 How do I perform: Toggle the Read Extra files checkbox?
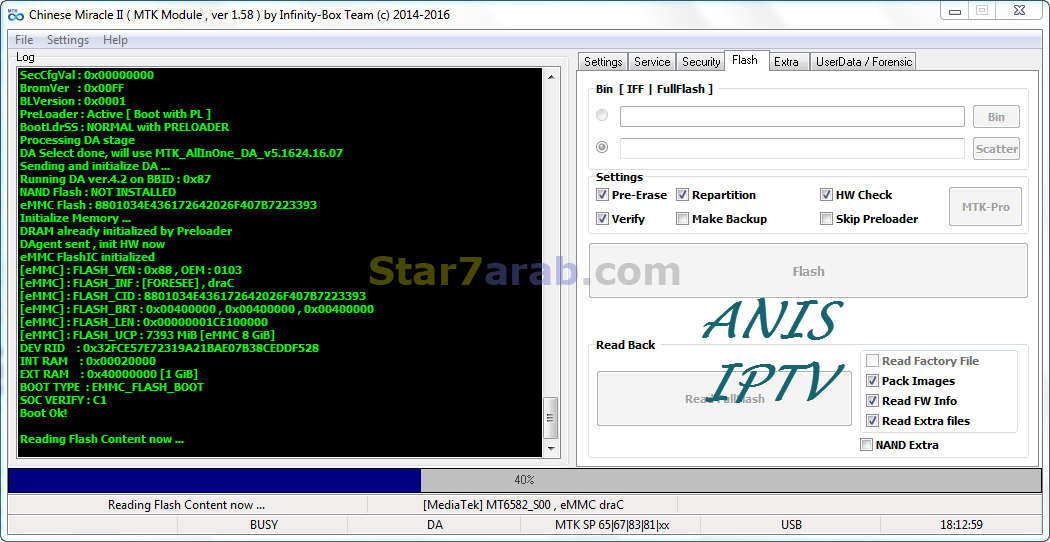(872, 421)
